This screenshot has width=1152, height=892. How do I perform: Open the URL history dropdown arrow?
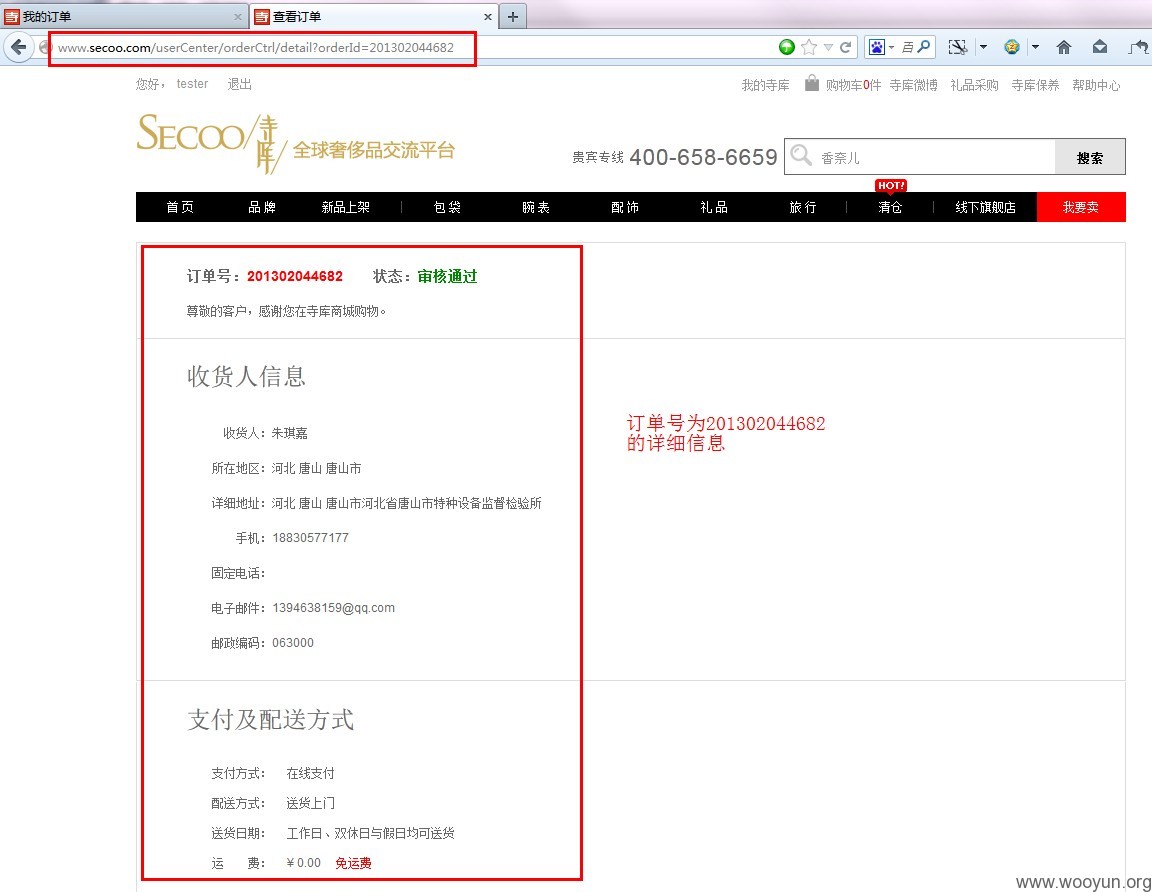828,47
